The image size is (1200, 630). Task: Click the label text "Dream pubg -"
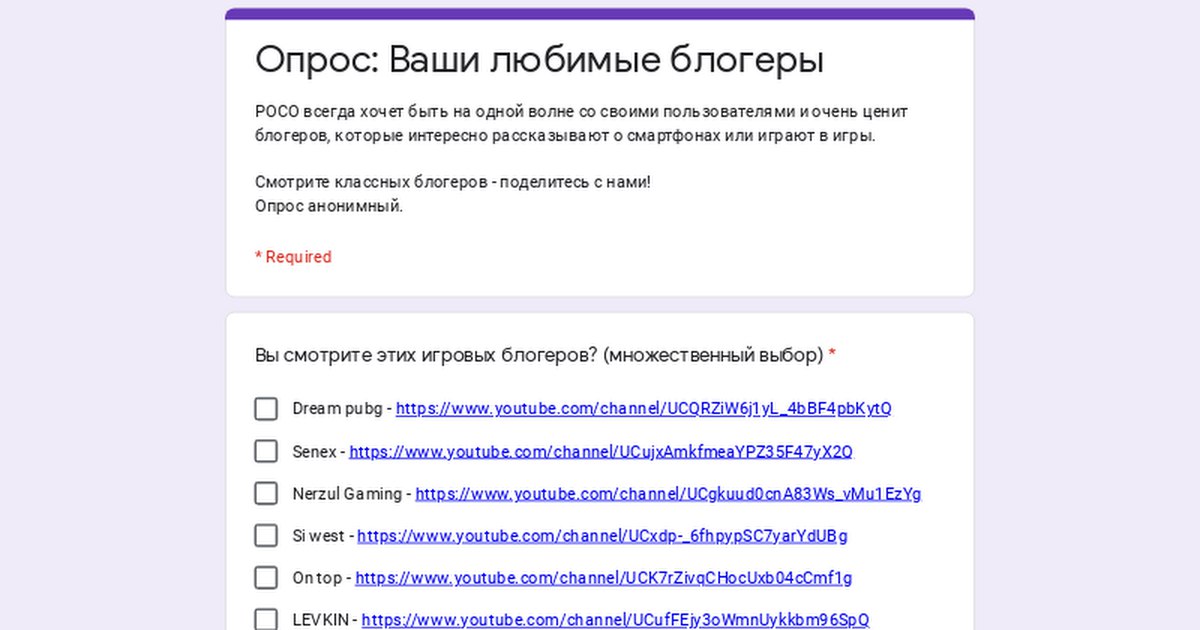point(342,409)
